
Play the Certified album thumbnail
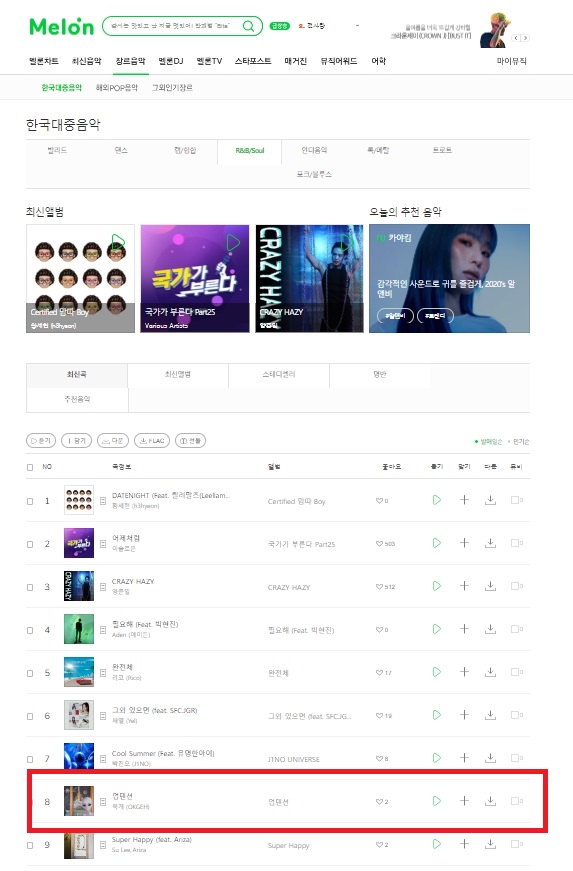tap(118, 242)
